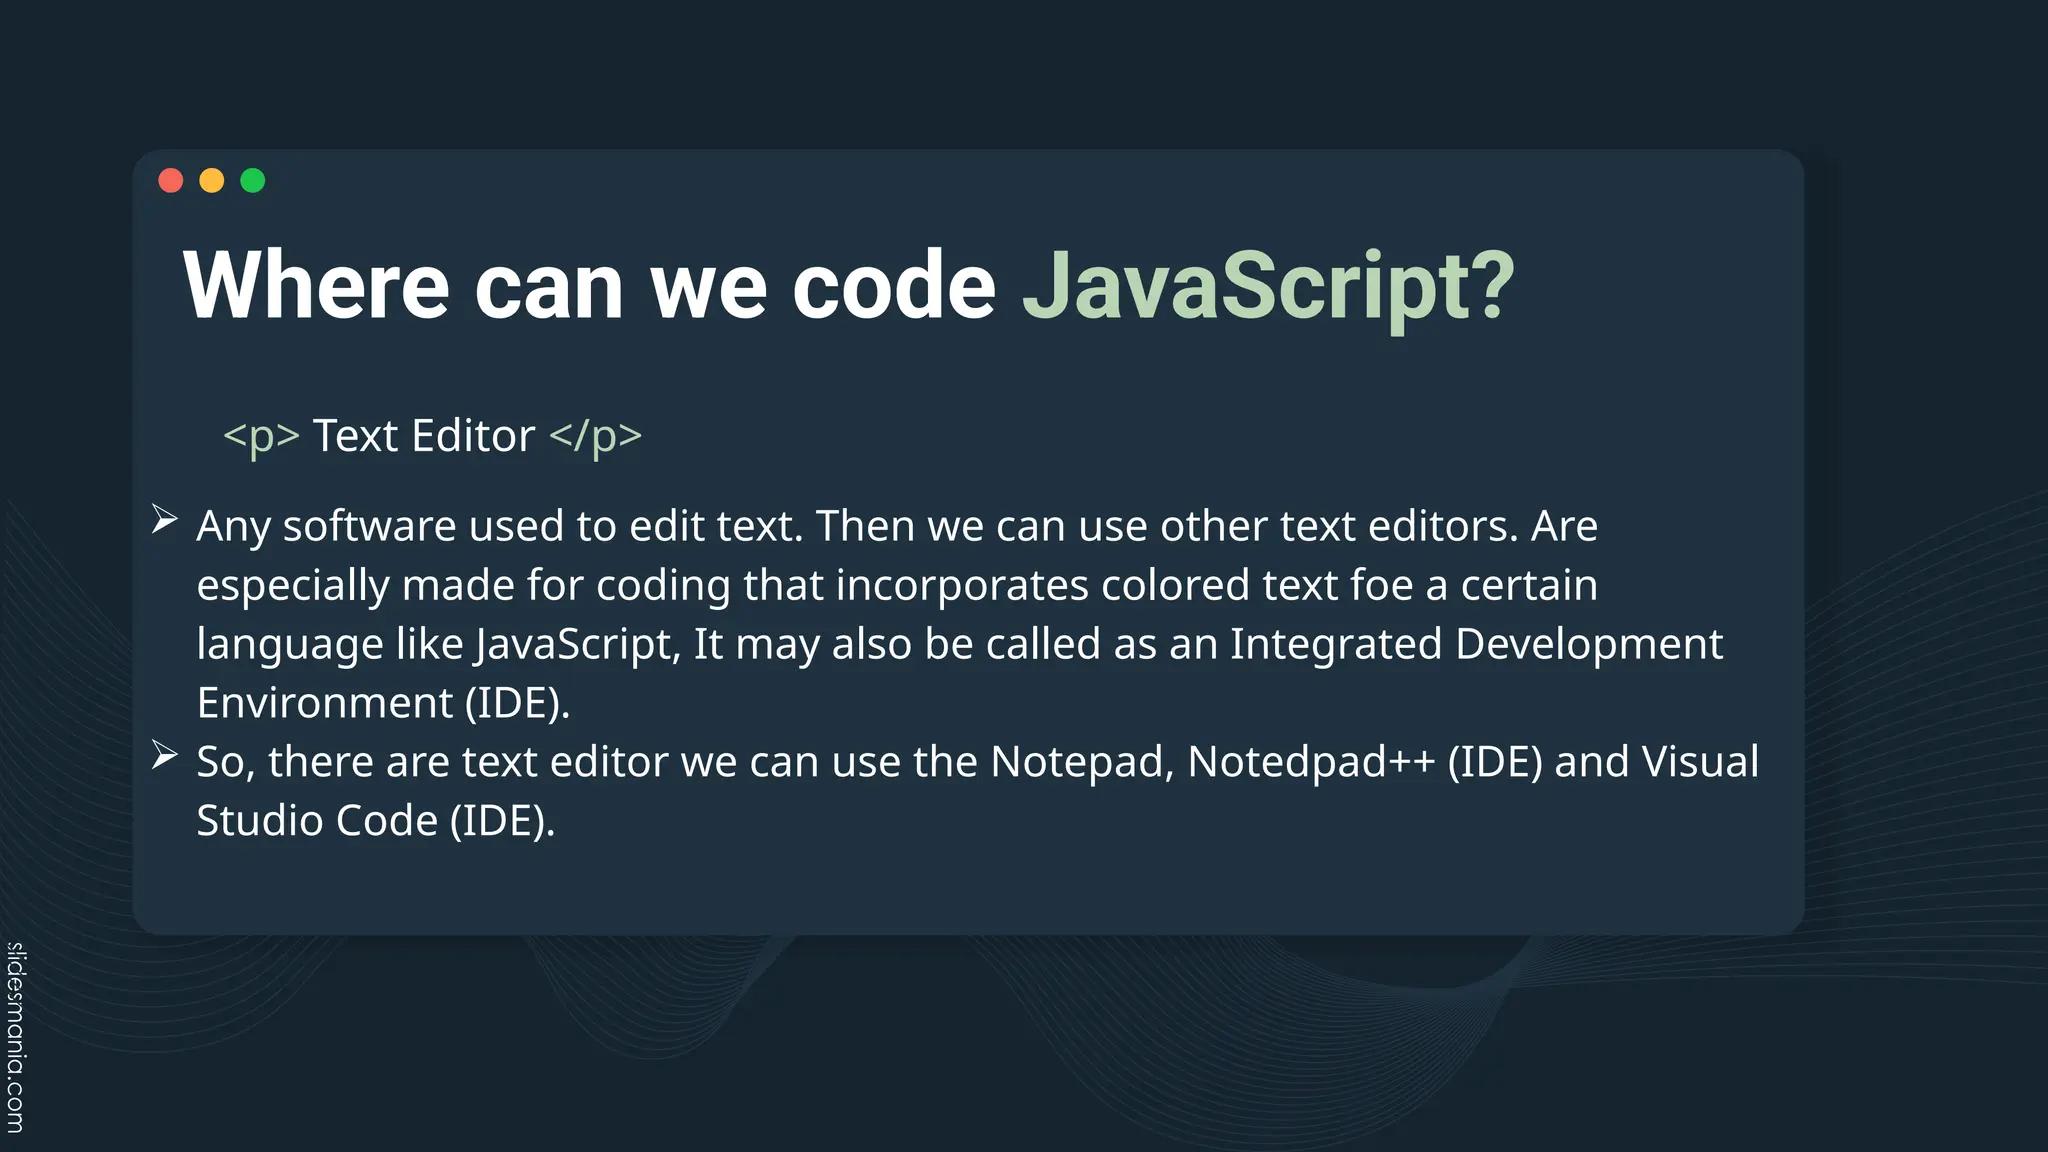The height and width of the screenshot is (1152, 2048).
Task: Click the 'Where can we code' heading
Action: pyautogui.click(x=589, y=286)
